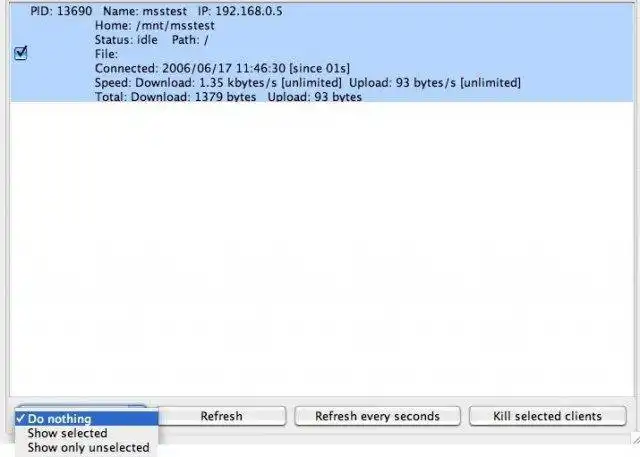Click the Connected 2006/06/17 timestamp line

[x=222, y=68]
